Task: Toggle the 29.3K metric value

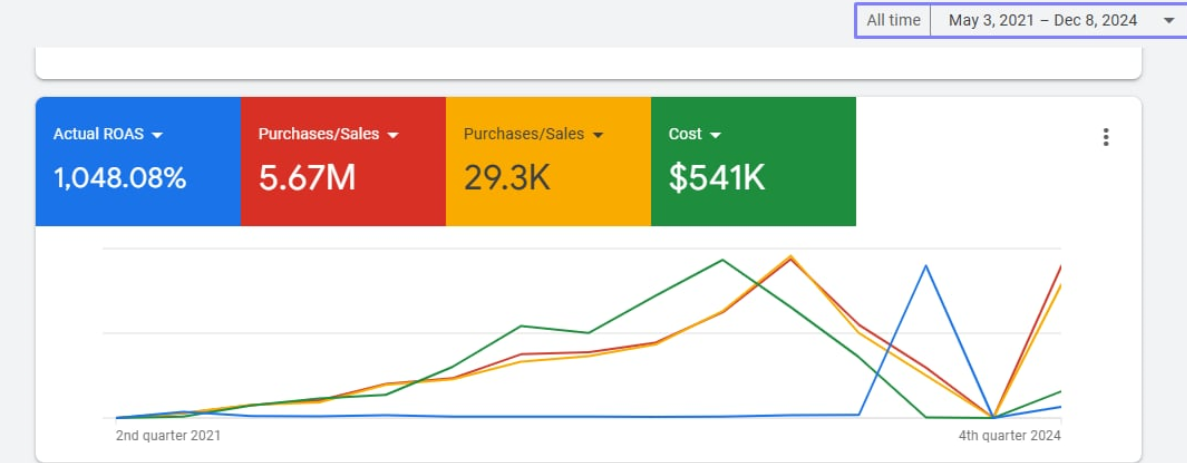Action: coord(506,179)
